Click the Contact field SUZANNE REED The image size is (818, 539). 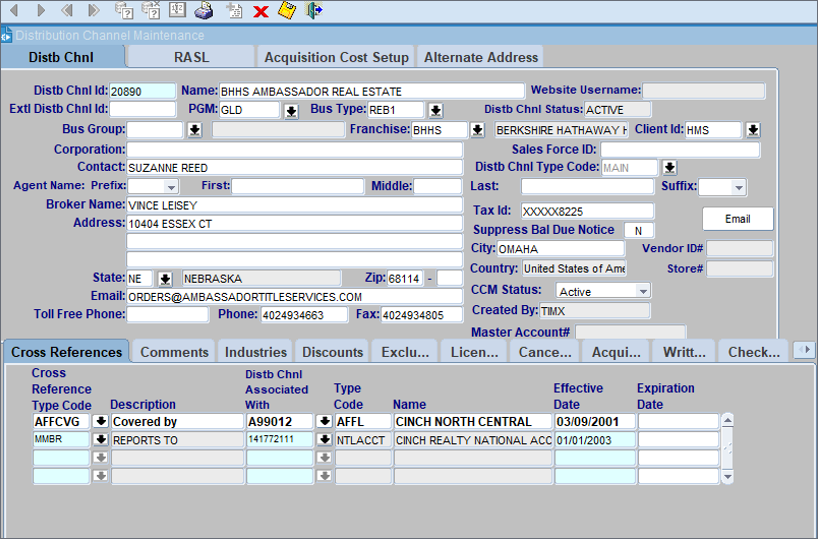(x=294, y=167)
